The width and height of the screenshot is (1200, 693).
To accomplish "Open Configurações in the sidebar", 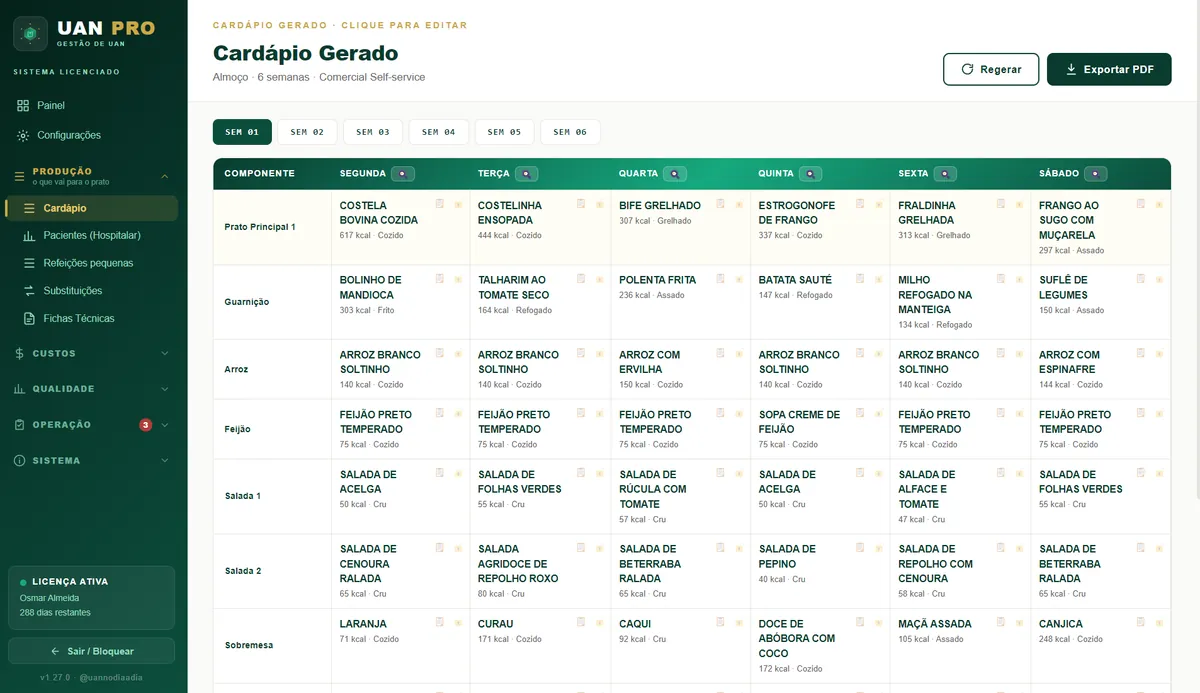I will pyautogui.click(x=94, y=135).
